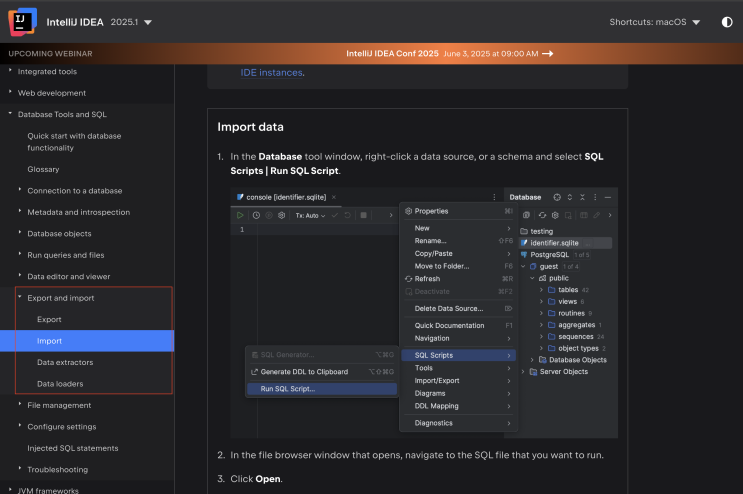The width and height of the screenshot is (743, 494).
Task: Click the IntelliJ IDEA logo icon
Action: (x=22, y=22)
